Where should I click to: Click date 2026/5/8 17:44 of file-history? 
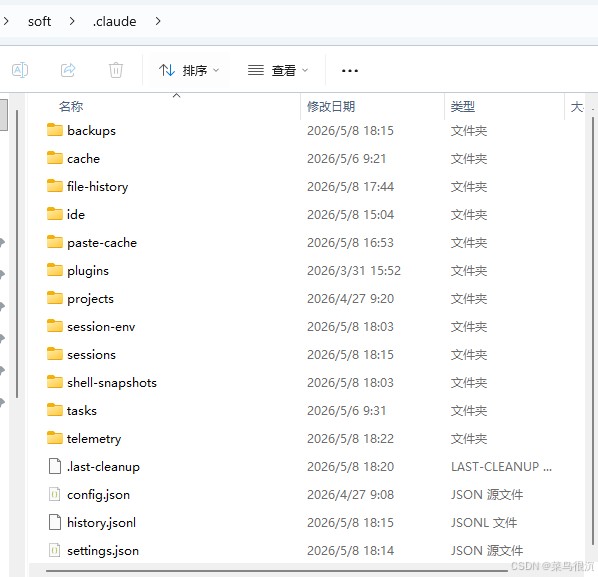click(350, 187)
